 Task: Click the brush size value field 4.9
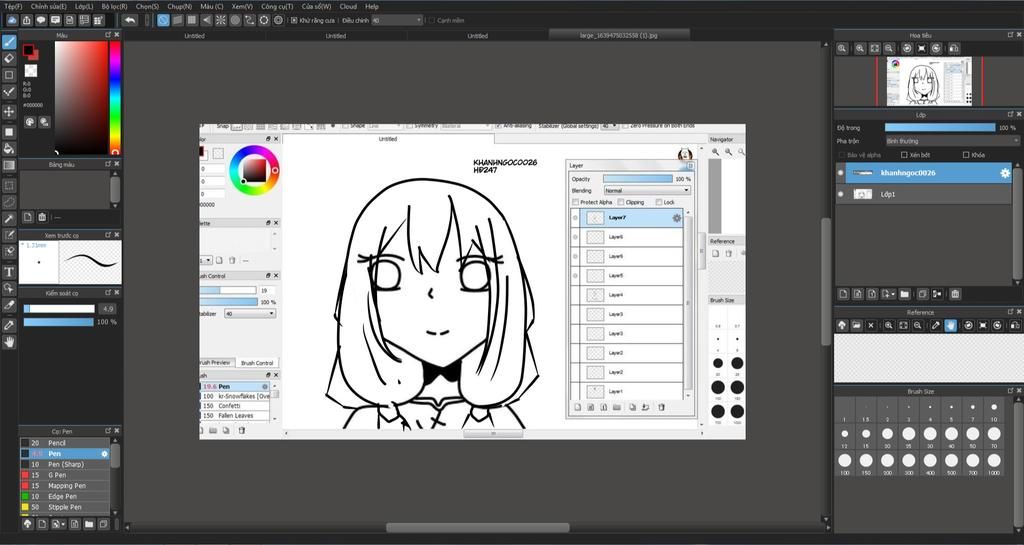click(x=107, y=309)
